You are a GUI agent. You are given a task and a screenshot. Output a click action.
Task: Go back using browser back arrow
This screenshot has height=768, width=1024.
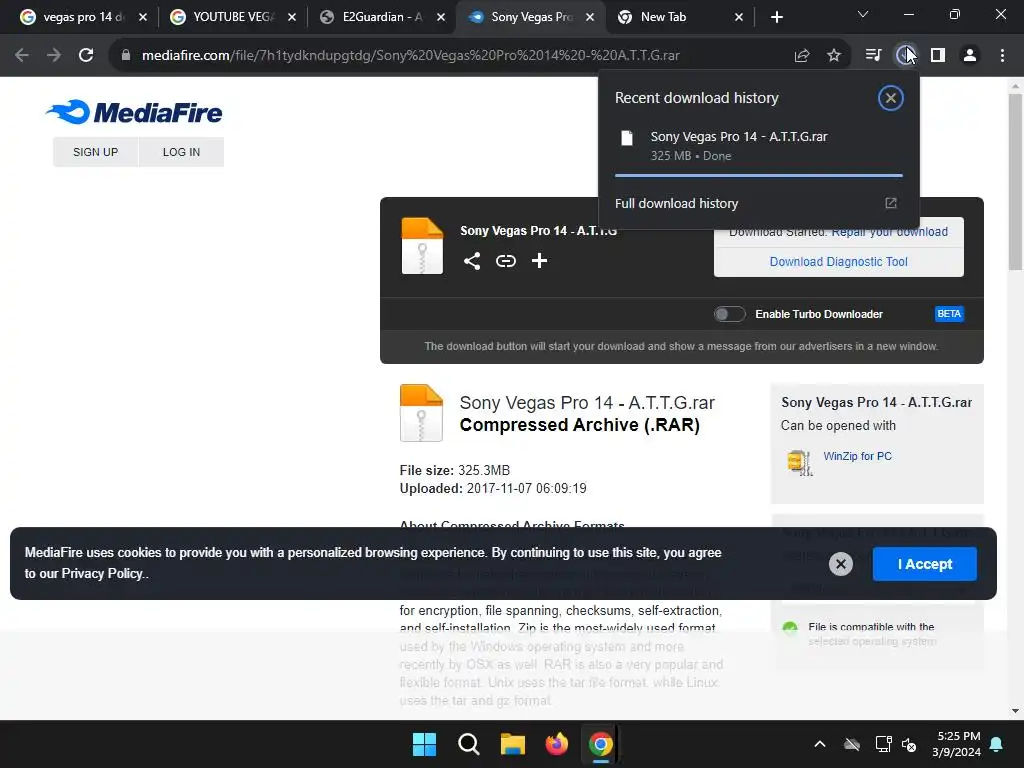click(x=22, y=56)
